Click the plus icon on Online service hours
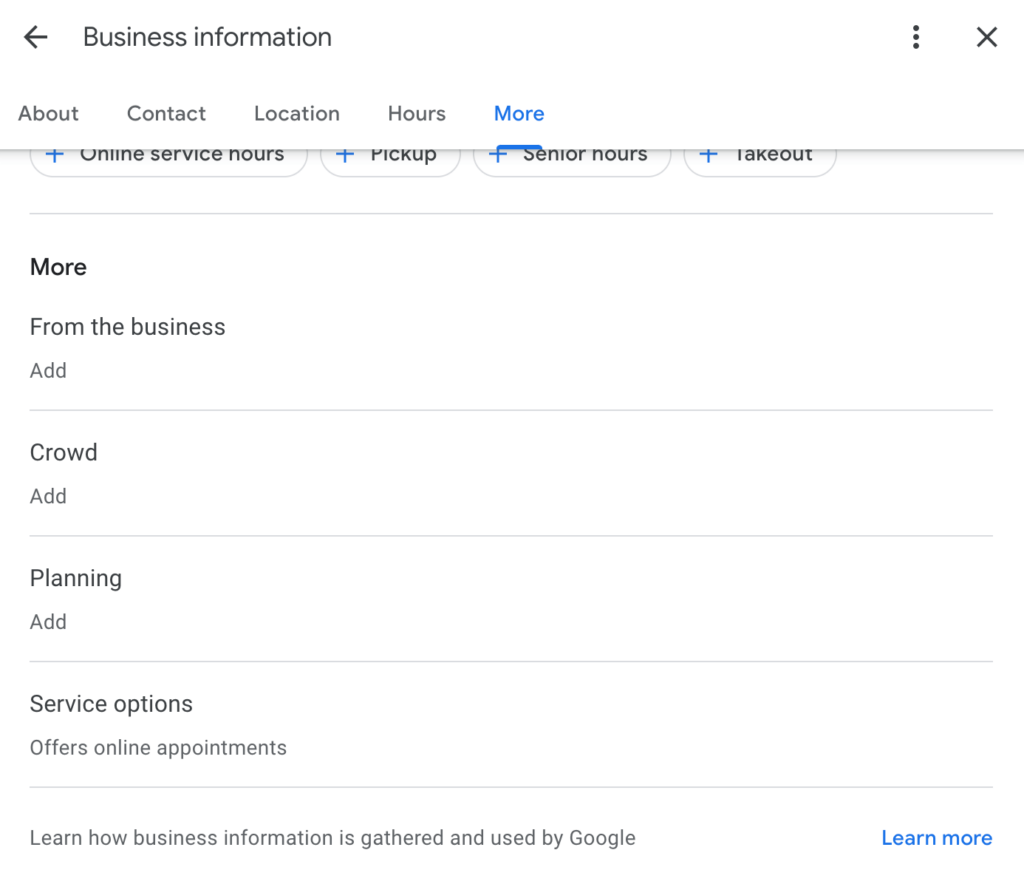Image resolution: width=1024 pixels, height=884 pixels. pos(55,156)
